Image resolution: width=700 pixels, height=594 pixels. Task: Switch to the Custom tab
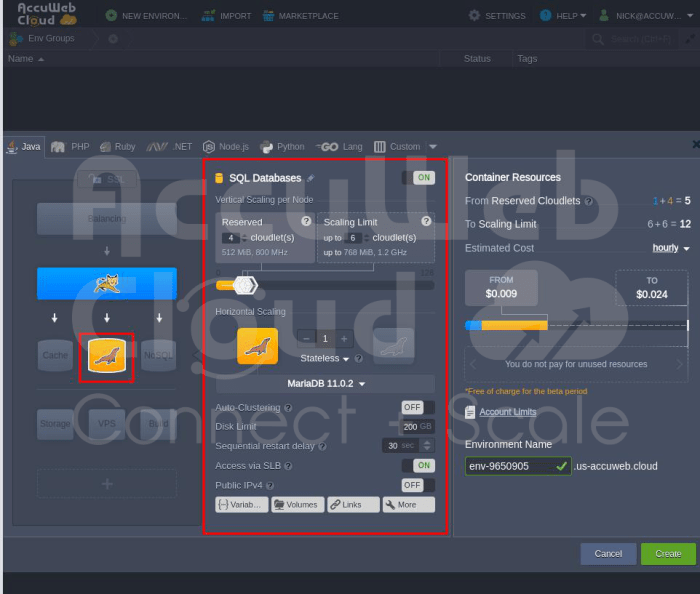click(397, 146)
